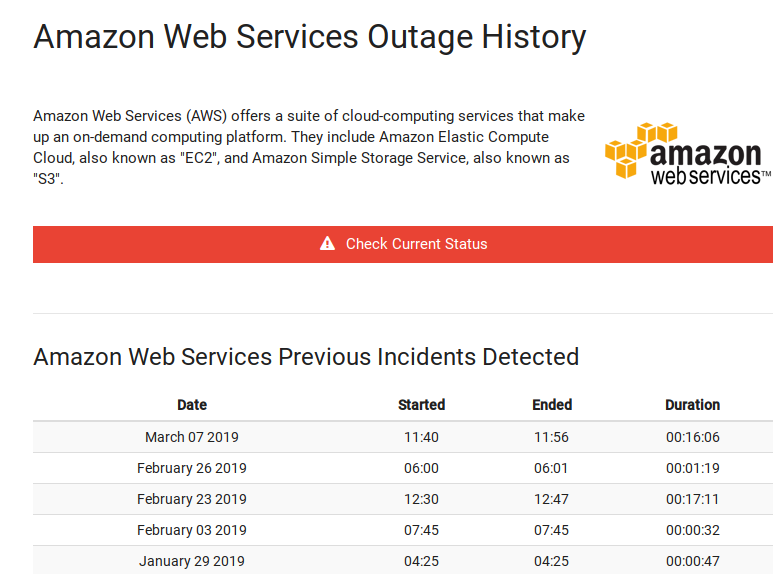The width and height of the screenshot is (781, 574).
Task: Select the February 23 2019 incident row
Action: [403, 499]
